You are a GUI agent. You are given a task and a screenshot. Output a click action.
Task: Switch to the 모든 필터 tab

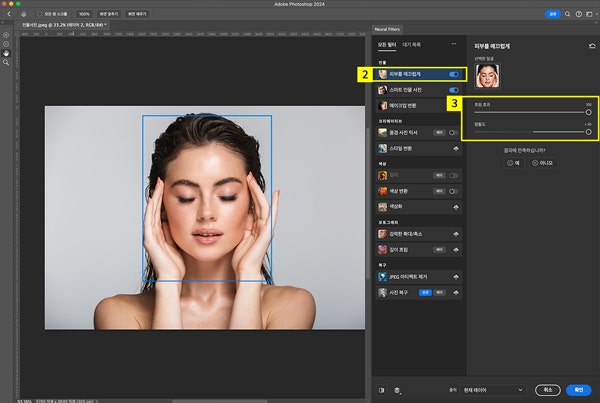[387, 45]
